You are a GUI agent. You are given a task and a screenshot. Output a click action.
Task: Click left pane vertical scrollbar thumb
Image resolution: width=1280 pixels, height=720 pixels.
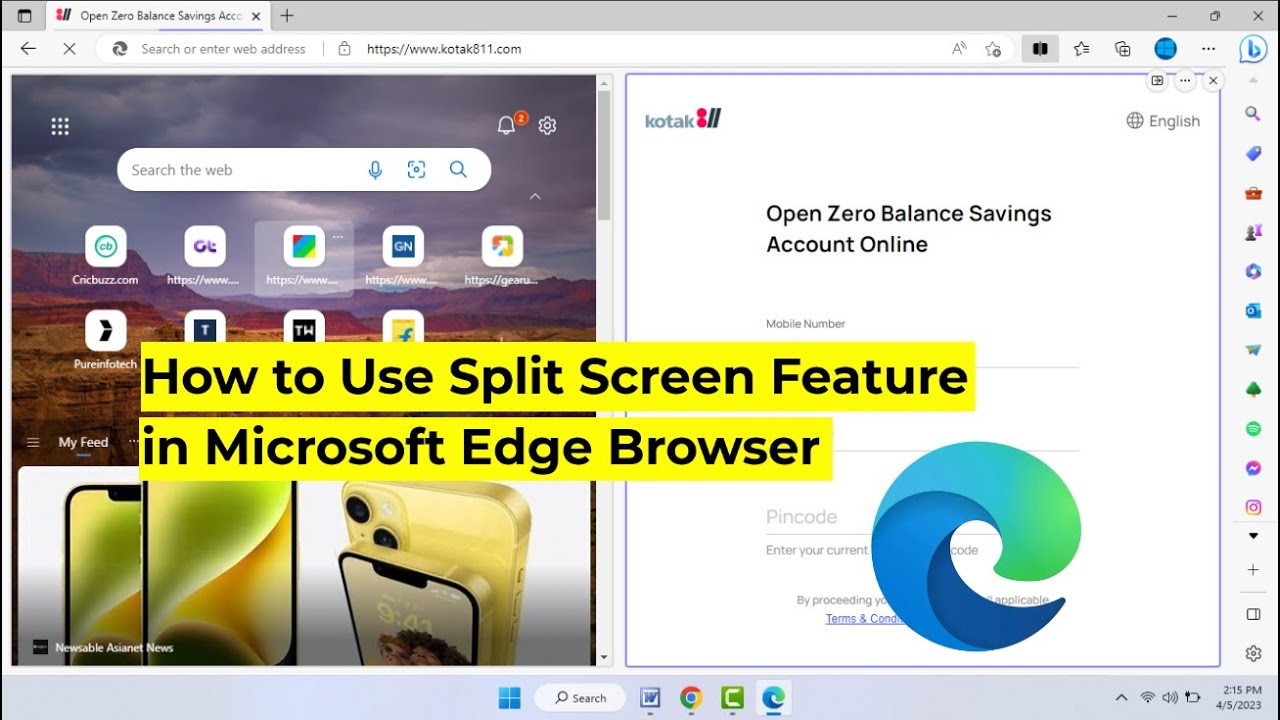(x=604, y=155)
